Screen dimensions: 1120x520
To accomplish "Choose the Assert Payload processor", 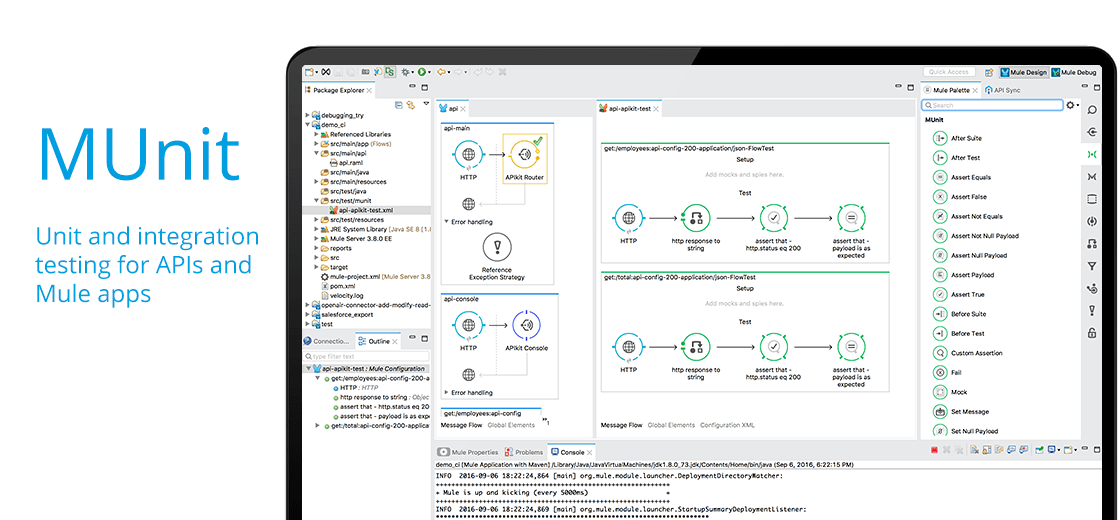I will 964,275.
